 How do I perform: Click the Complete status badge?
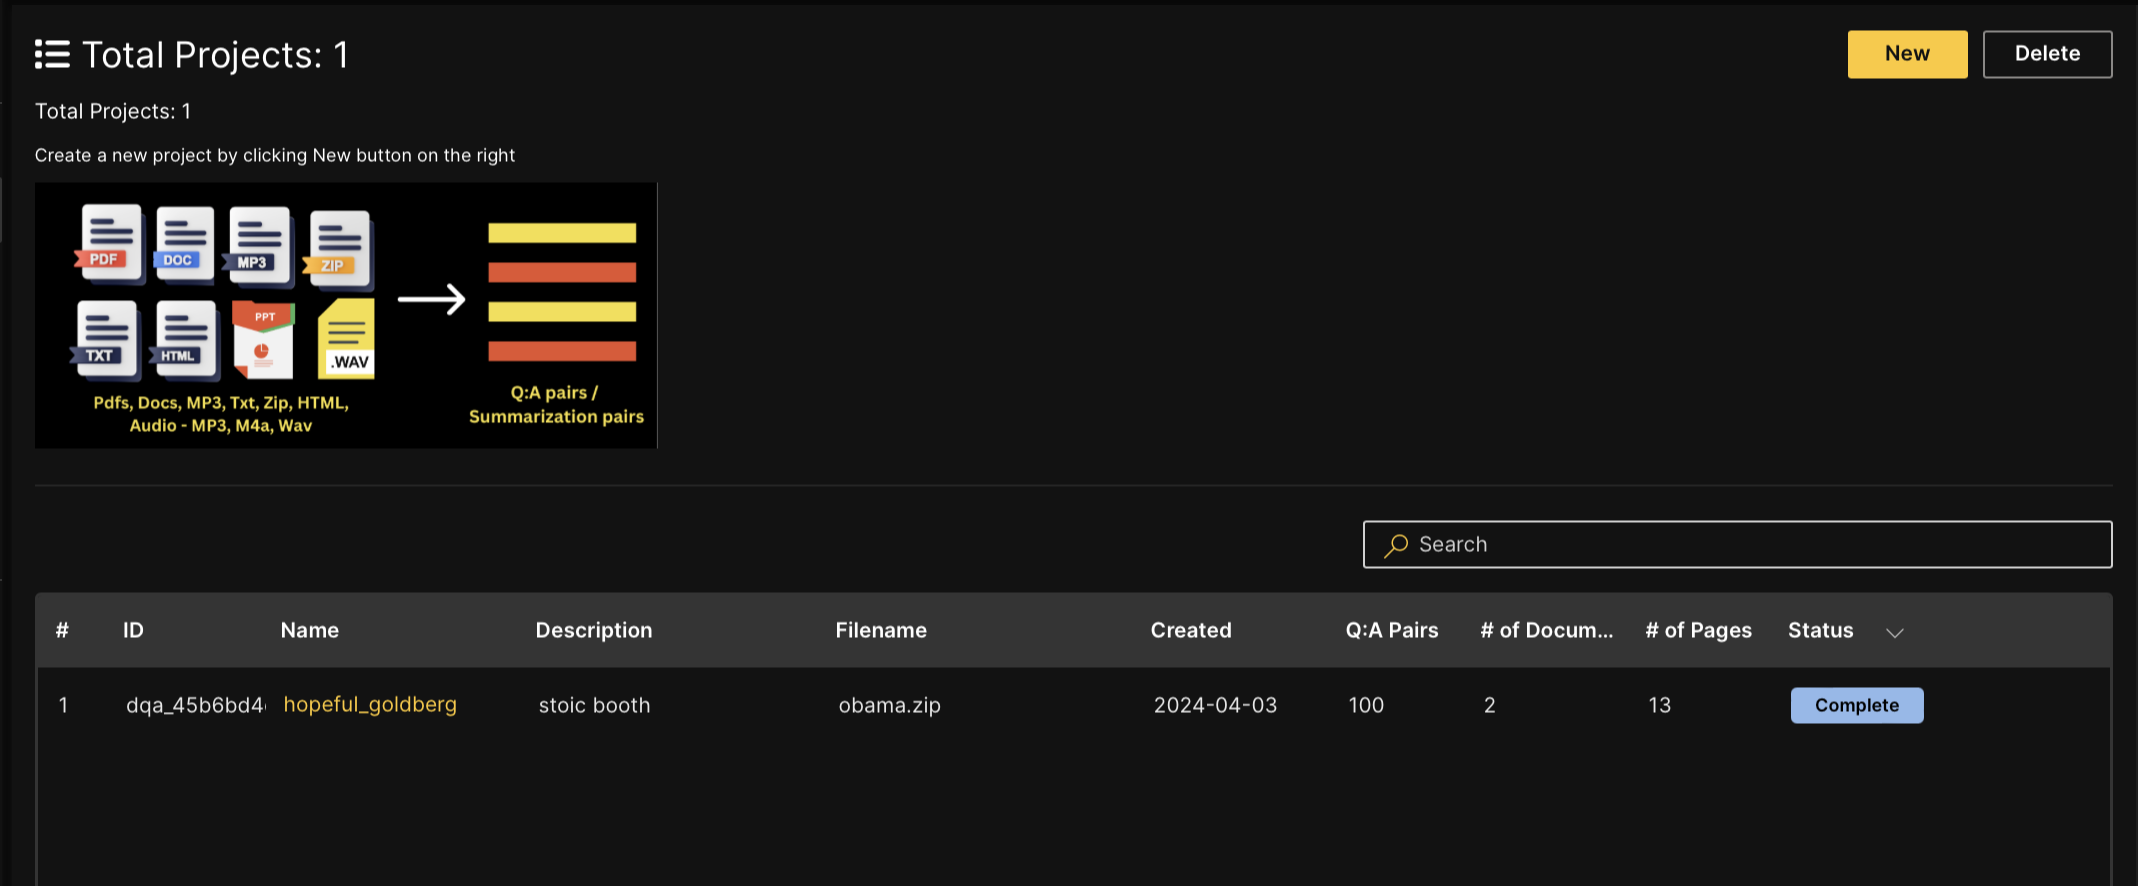pyautogui.click(x=1856, y=705)
